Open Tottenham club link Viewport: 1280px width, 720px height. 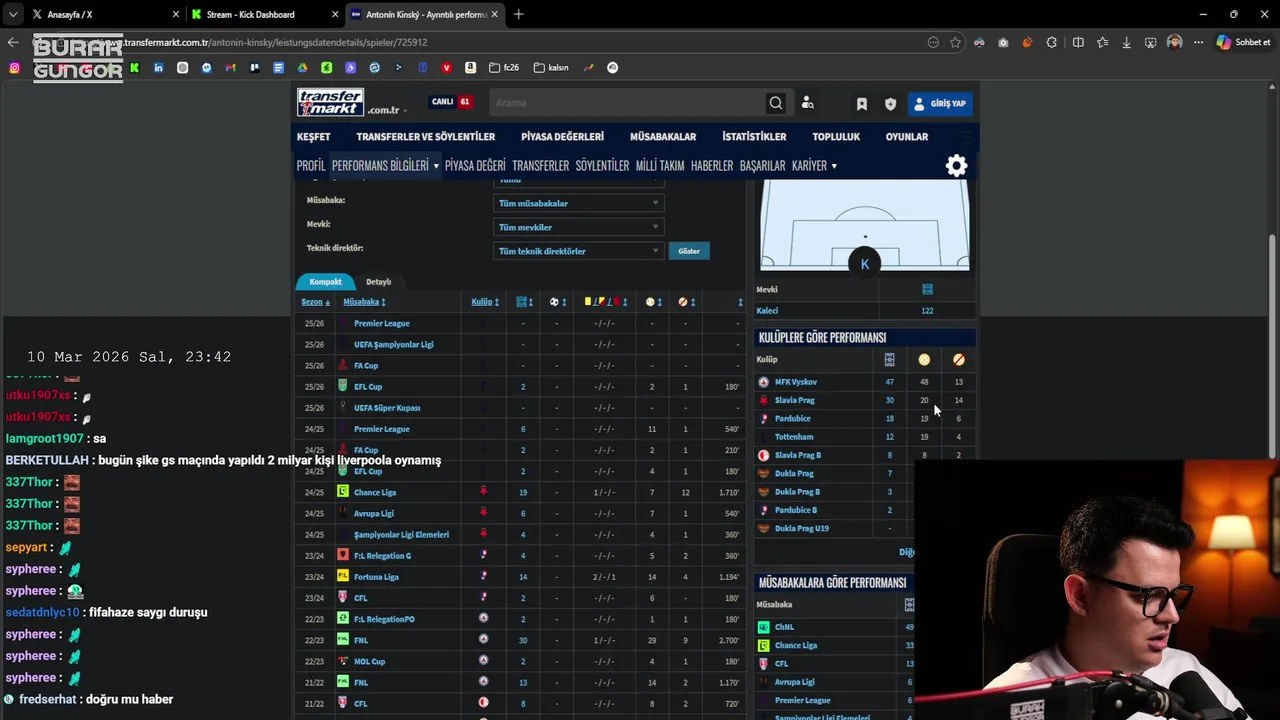[x=794, y=437]
